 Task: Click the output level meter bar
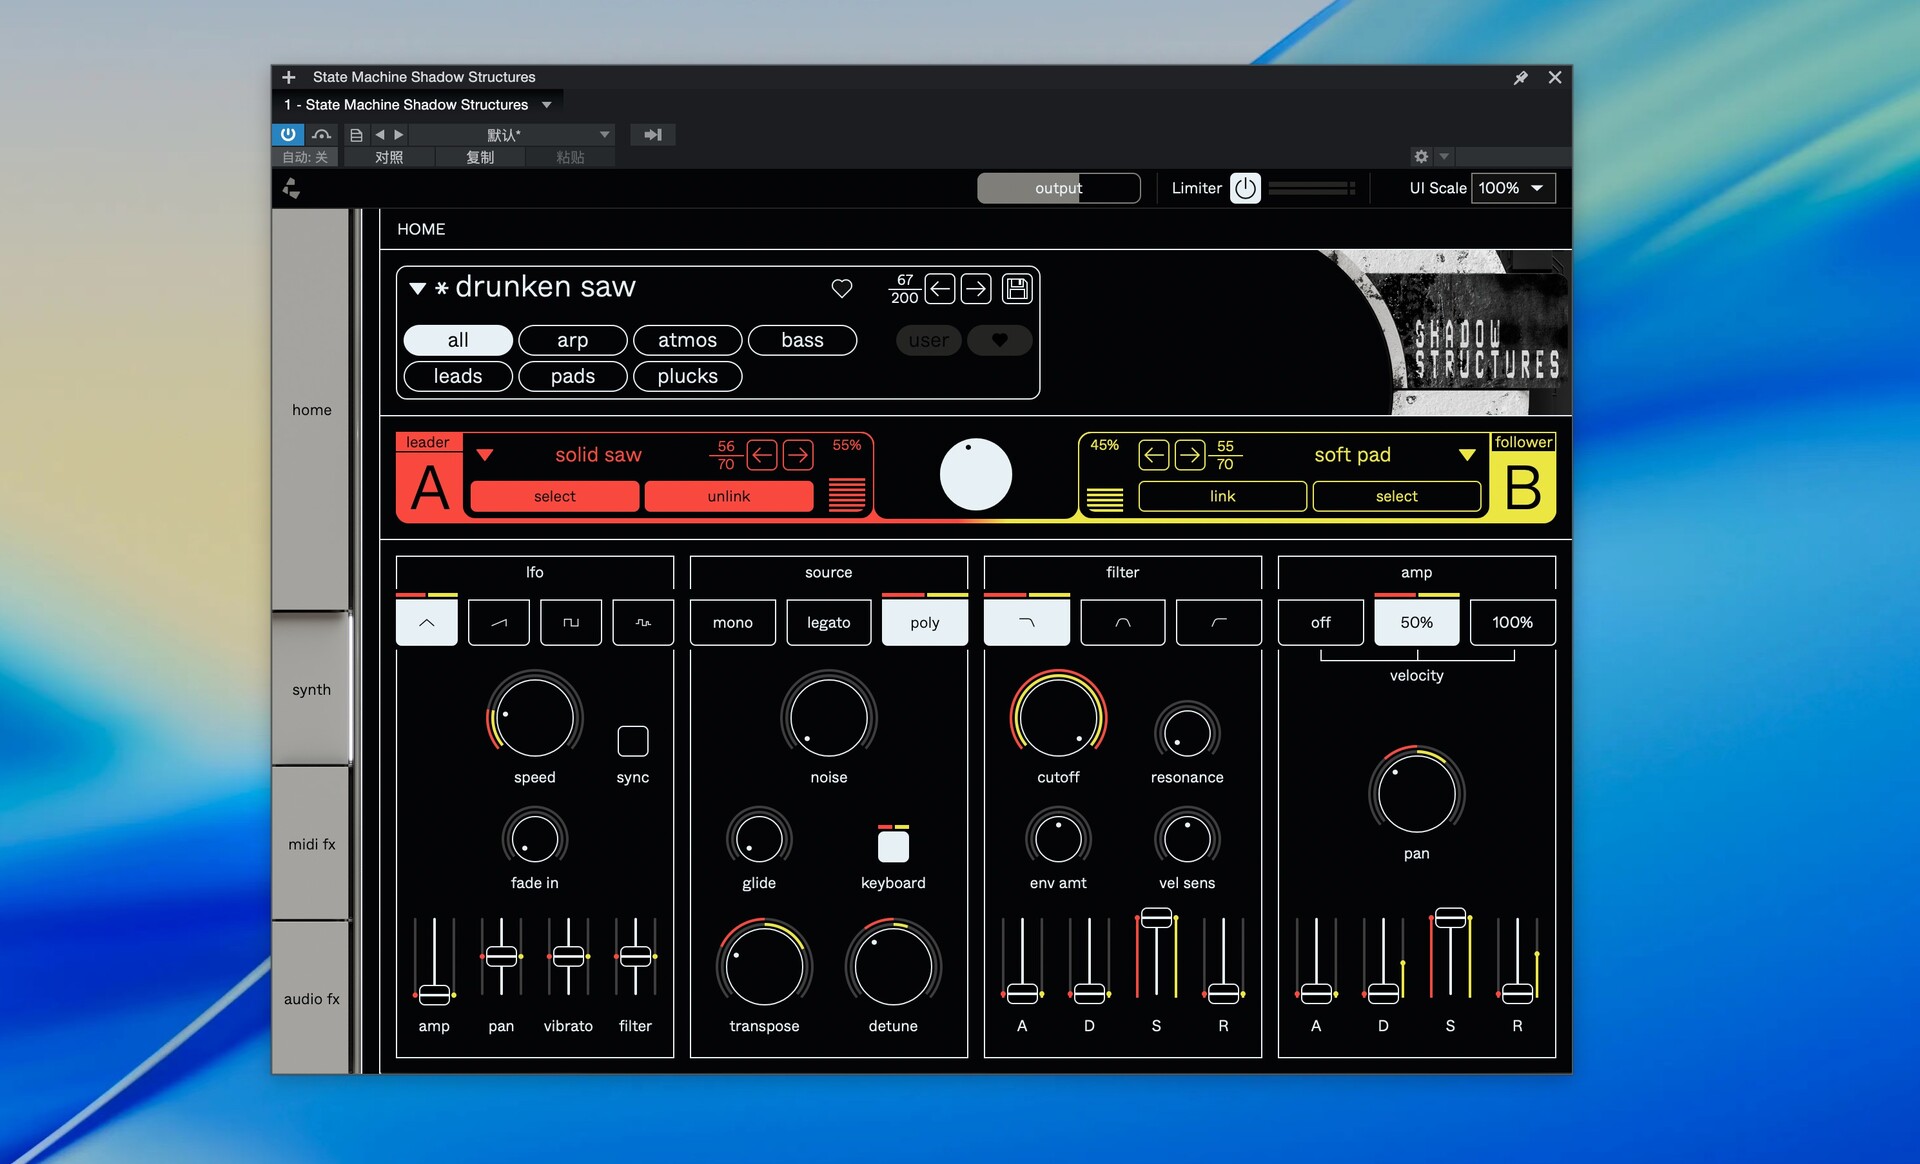[1059, 188]
